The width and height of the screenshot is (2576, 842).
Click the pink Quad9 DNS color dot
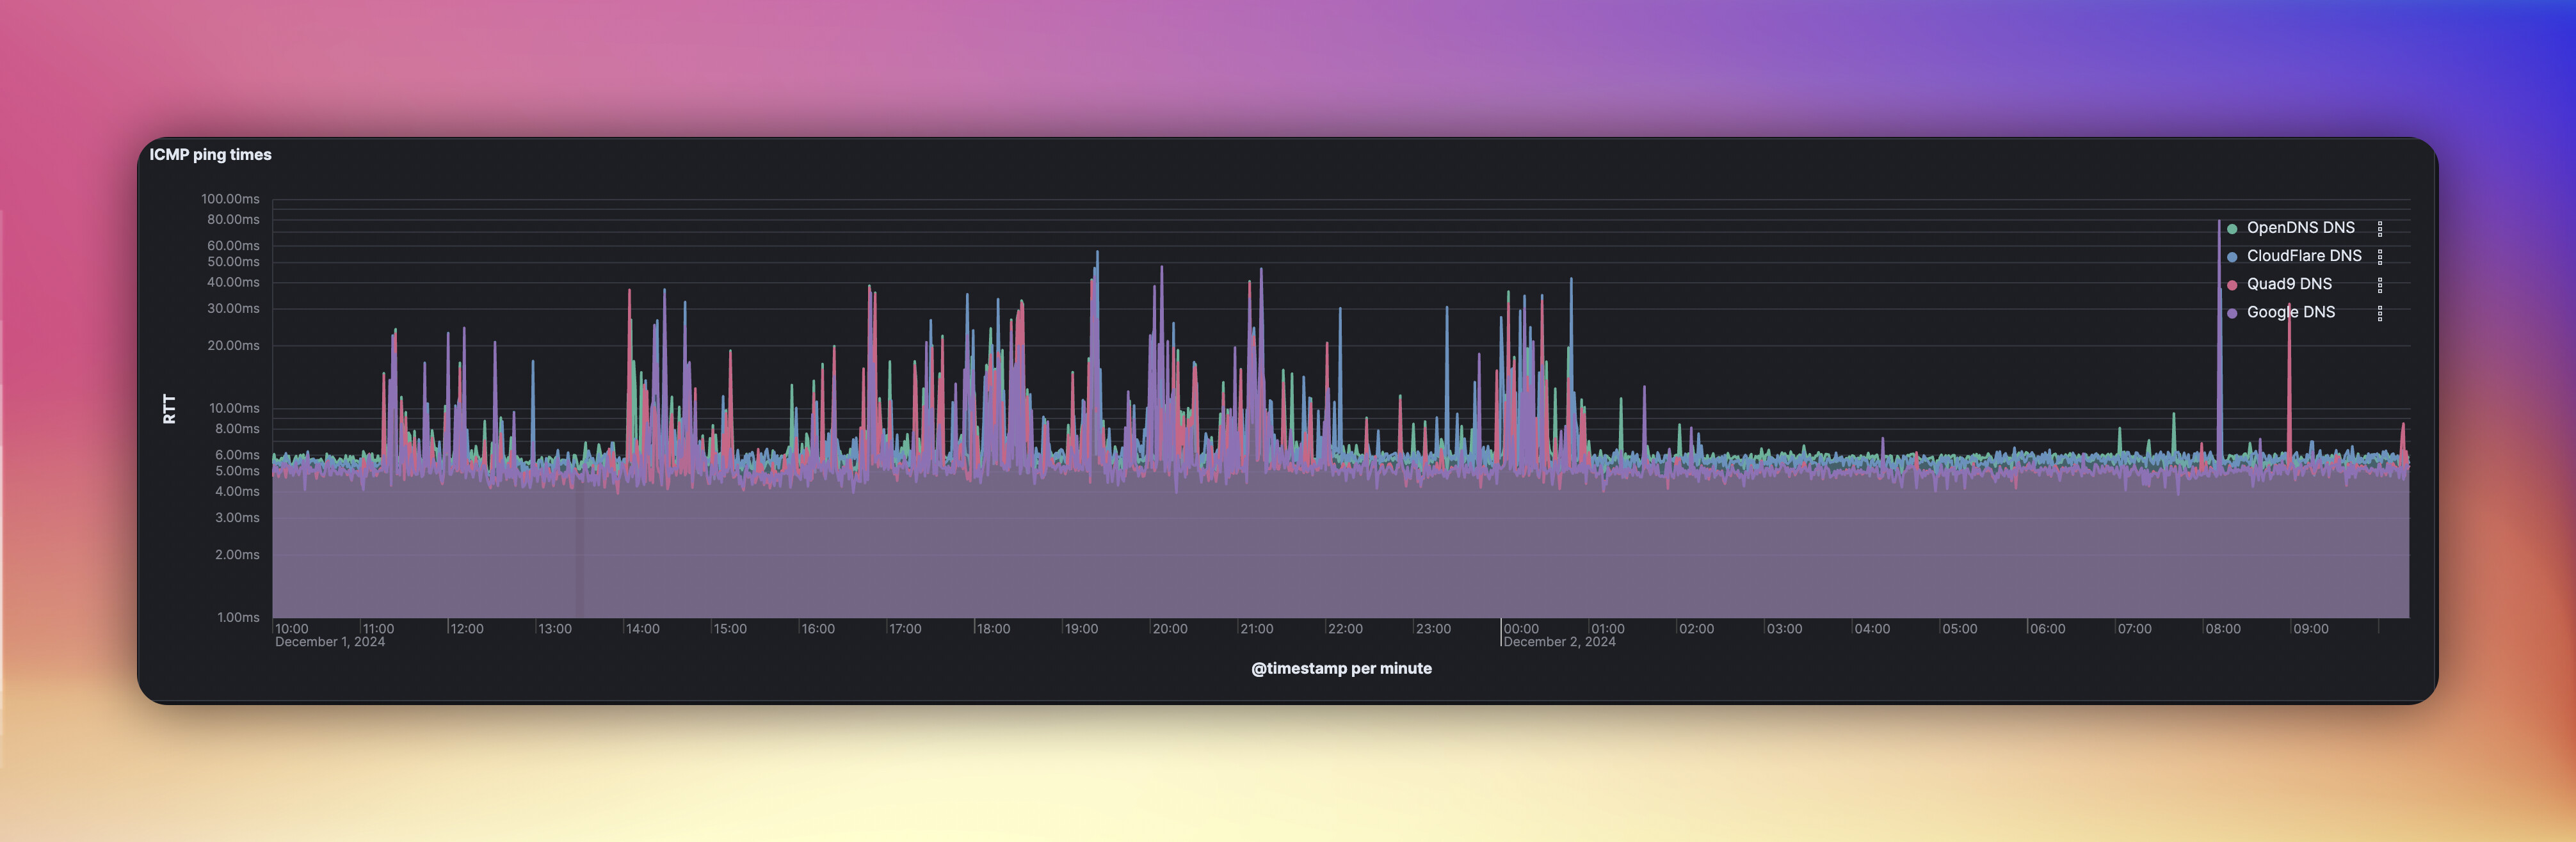click(2232, 285)
